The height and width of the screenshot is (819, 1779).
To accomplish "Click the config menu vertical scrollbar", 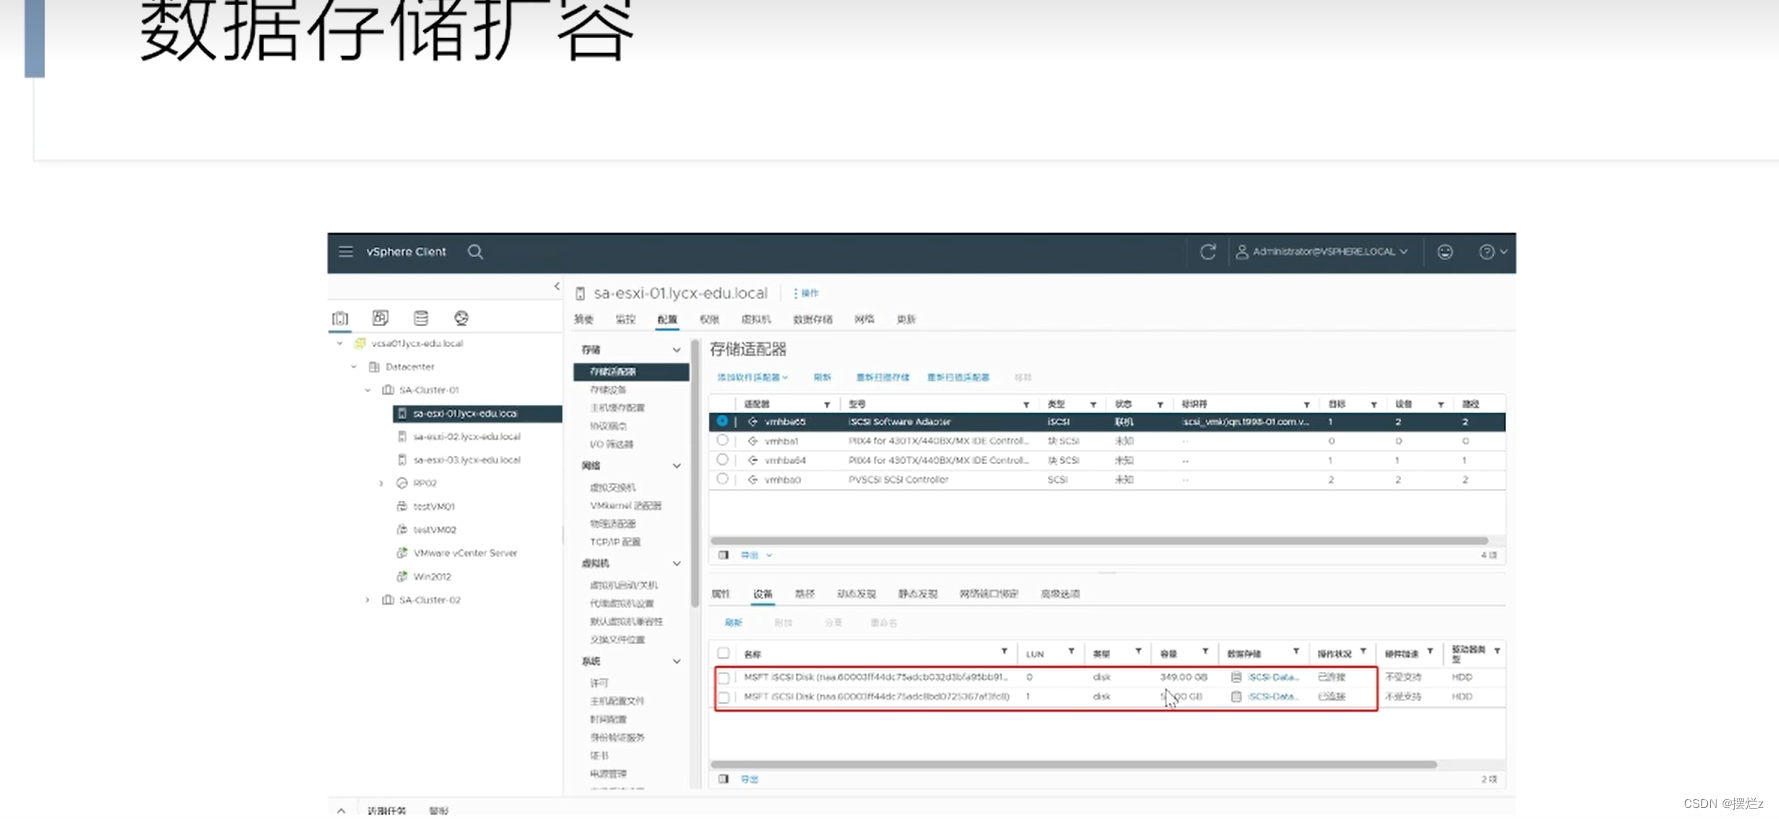I will coord(695,475).
